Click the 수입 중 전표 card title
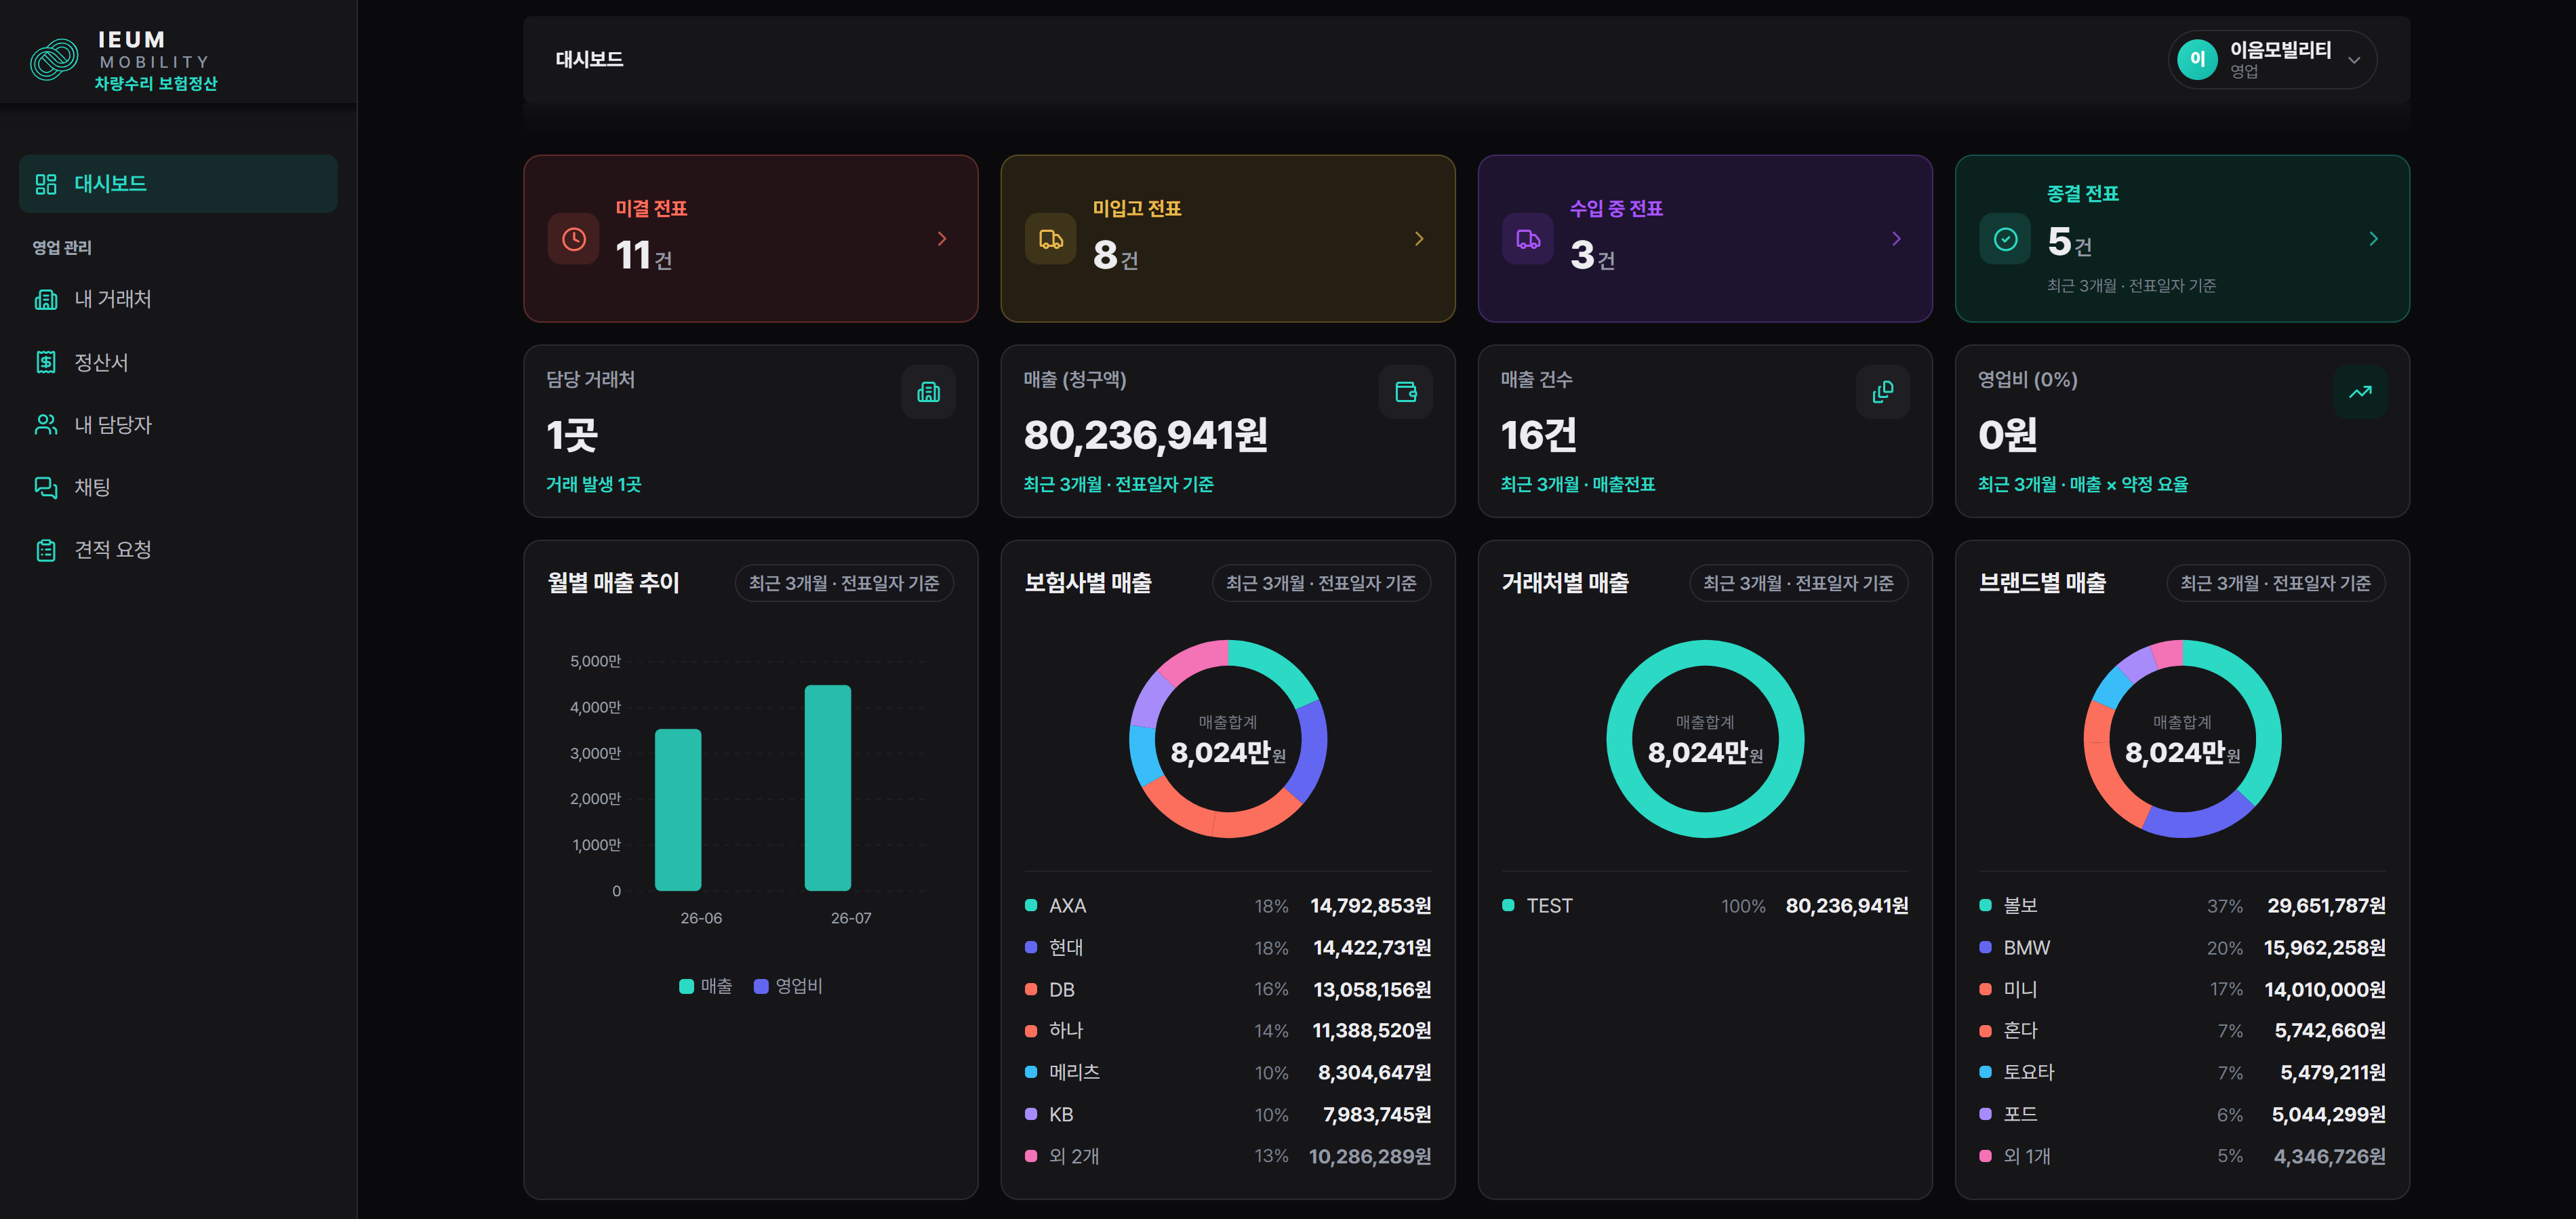This screenshot has width=2576, height=1219. click(1616, 208)
